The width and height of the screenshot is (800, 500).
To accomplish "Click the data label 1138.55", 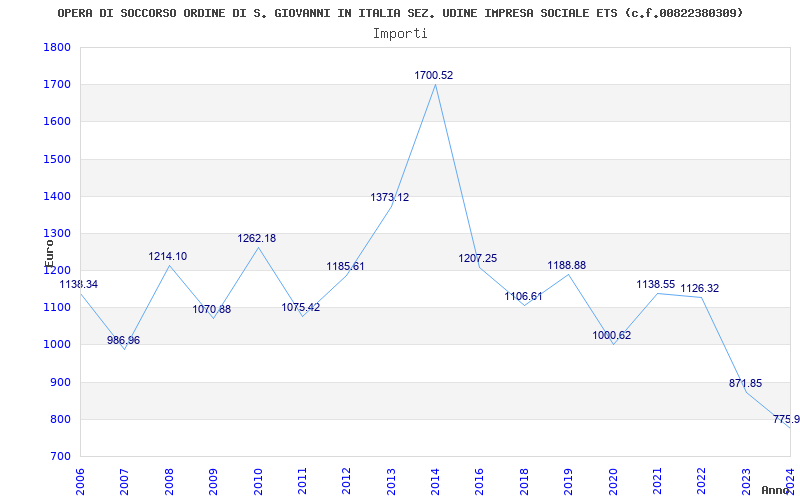I will coord(656,285).
